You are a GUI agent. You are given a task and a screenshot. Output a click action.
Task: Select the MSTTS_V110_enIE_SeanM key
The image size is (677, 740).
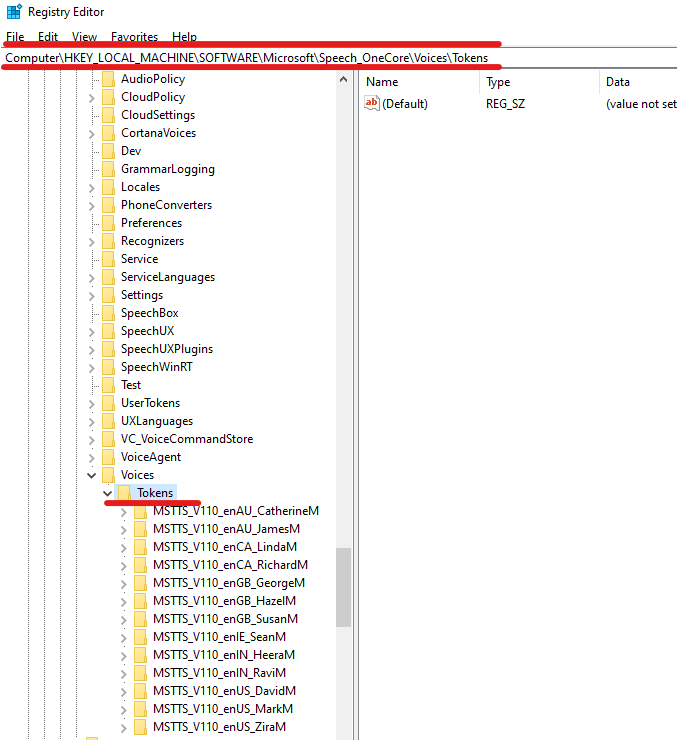pyautogui.click(x=219, y=637)
